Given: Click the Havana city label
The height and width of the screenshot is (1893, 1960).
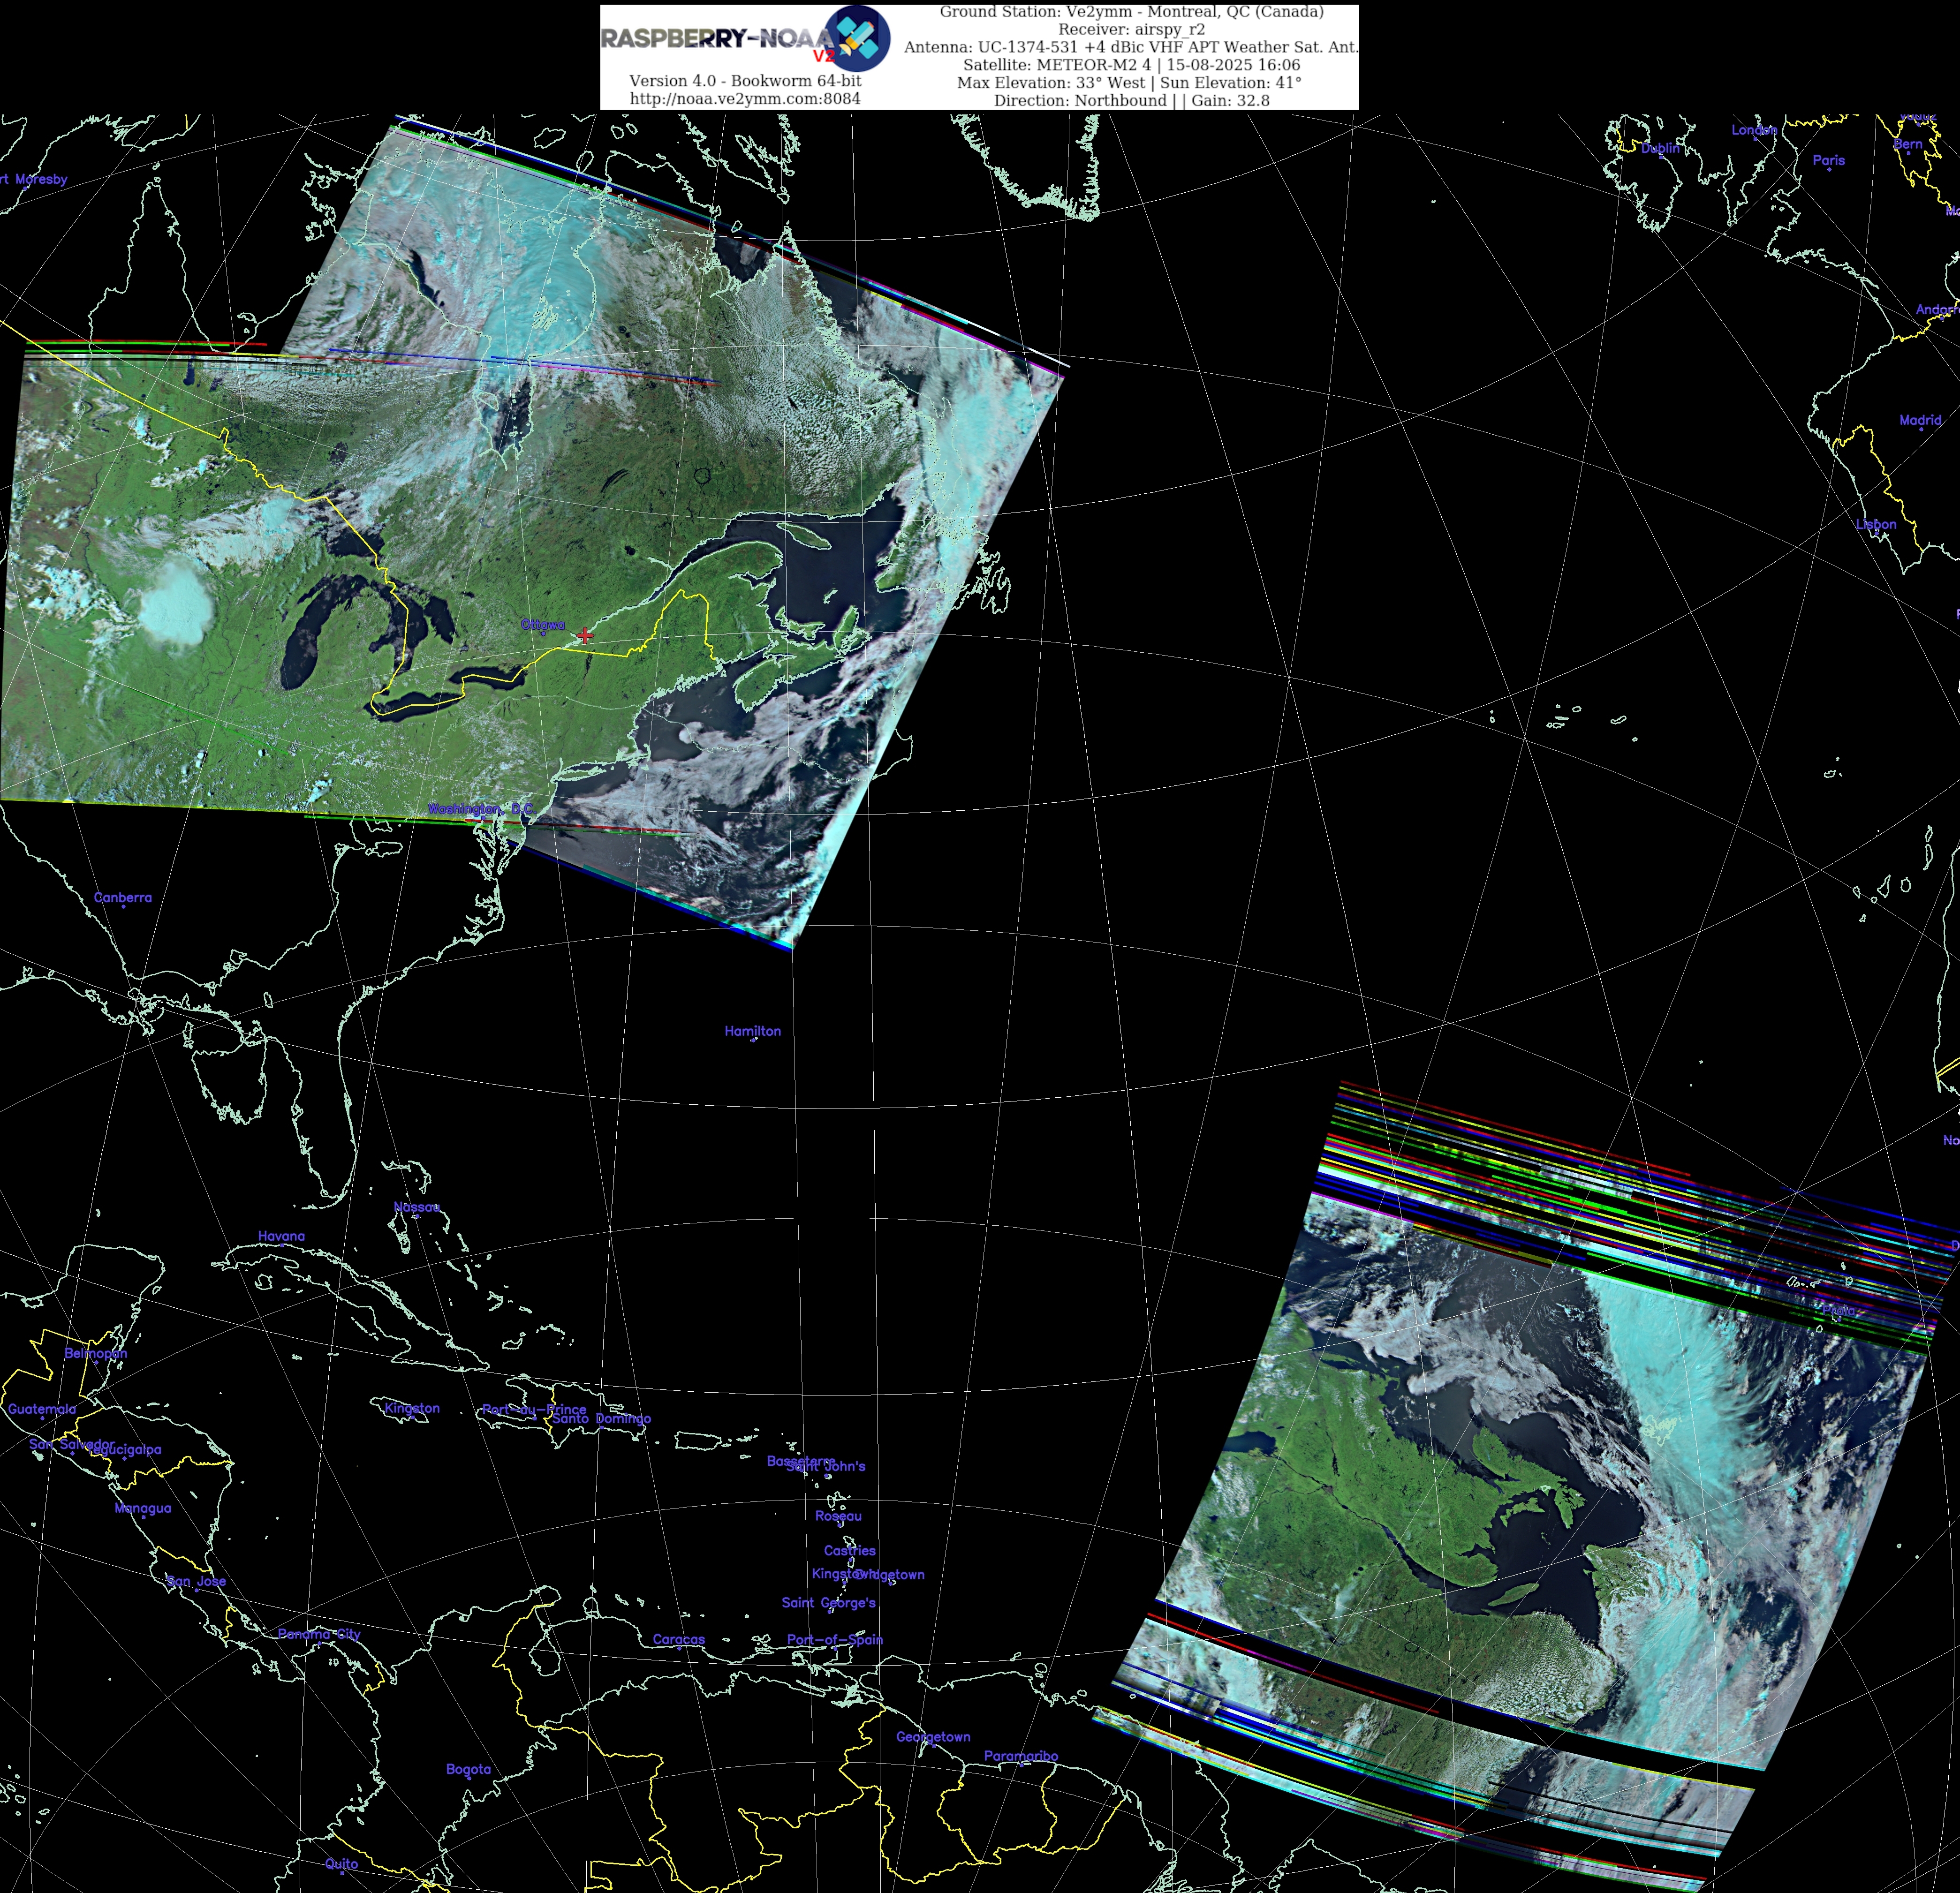Looking at the screenshot, I should pos(281,1236).
